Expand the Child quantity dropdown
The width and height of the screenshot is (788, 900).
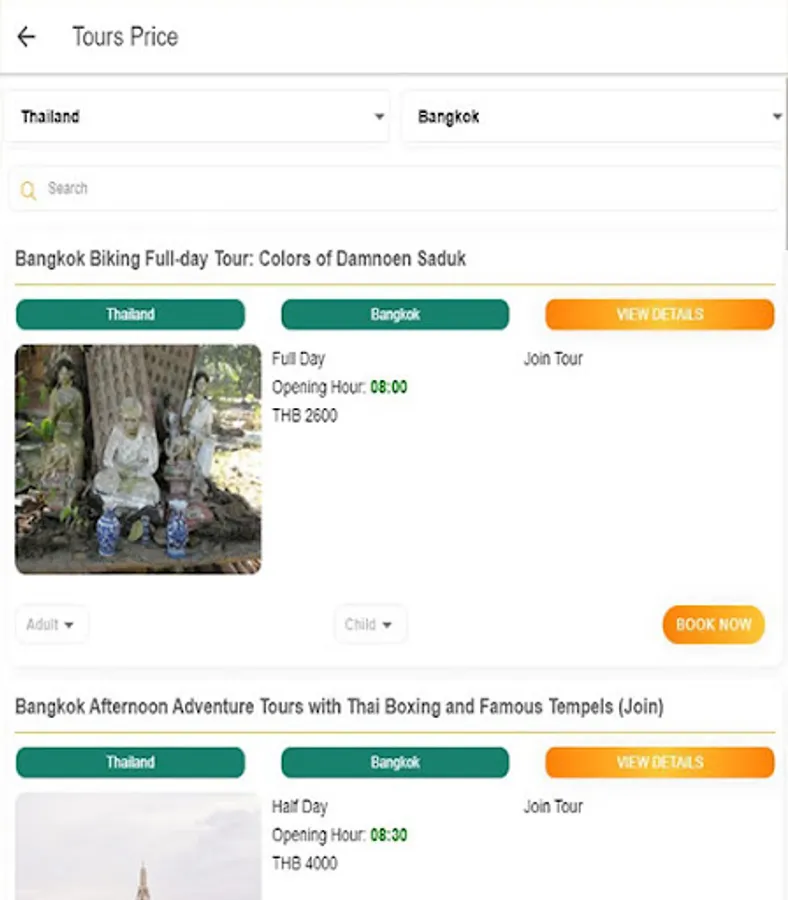click(x=369, y=625)
